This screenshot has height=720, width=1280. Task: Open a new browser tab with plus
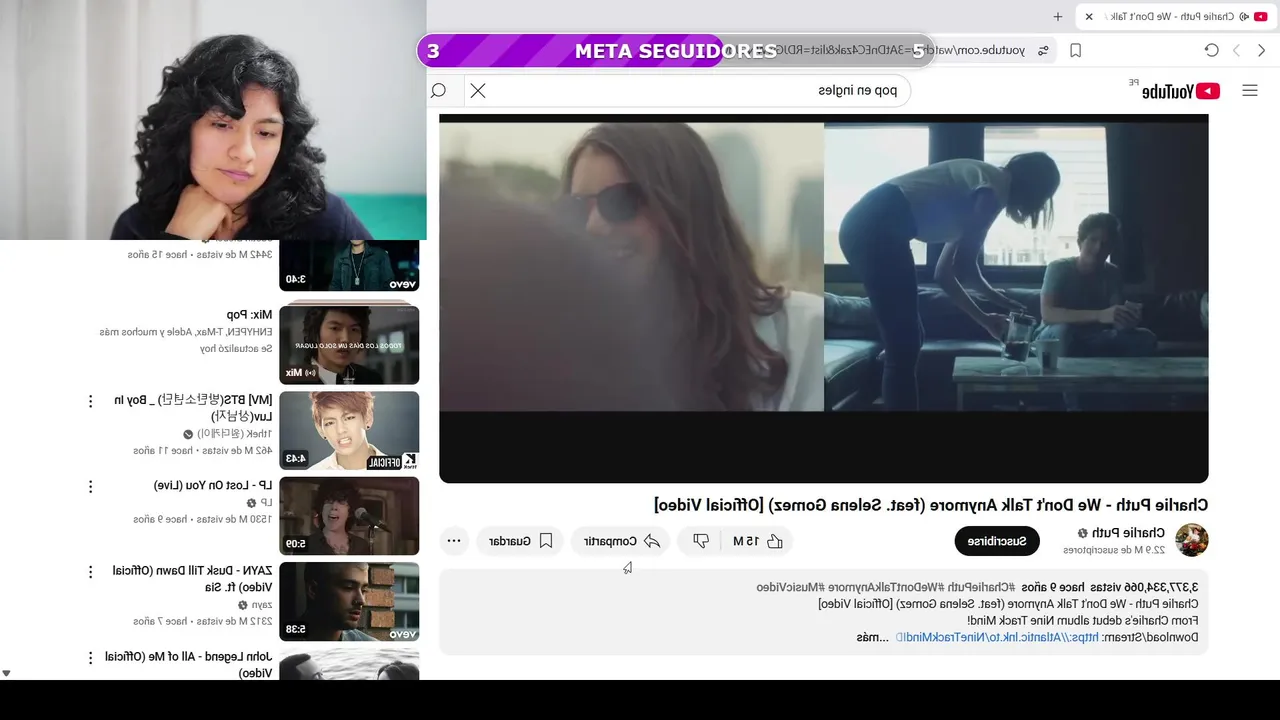pyautogui.click(x=1057, y=17)
